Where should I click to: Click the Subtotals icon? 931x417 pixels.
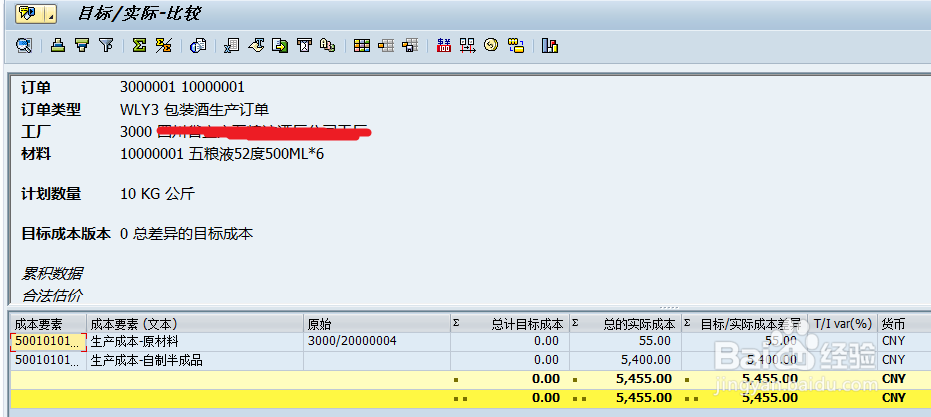(163, 45)
